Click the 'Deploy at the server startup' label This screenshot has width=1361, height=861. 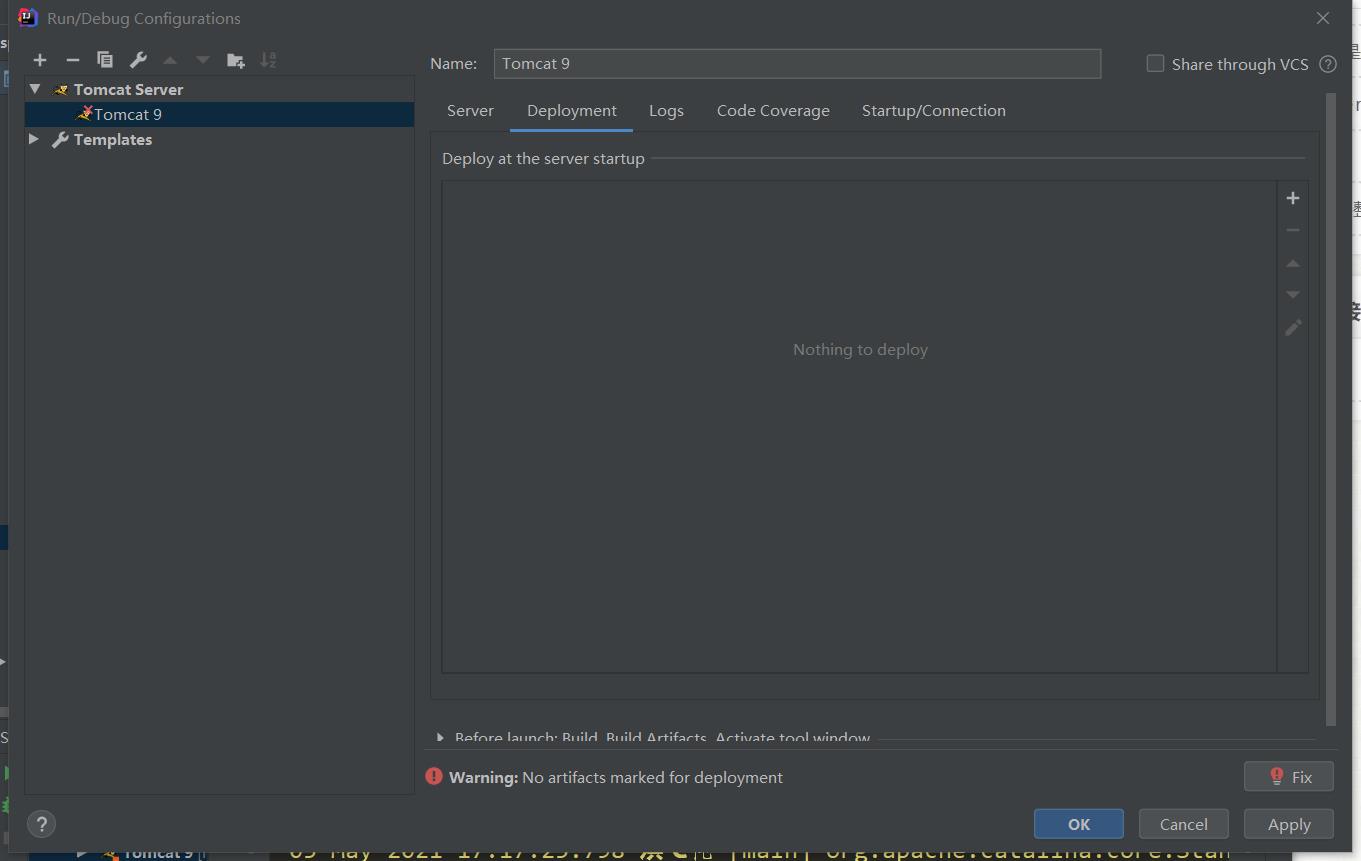[x=543, y=158]
